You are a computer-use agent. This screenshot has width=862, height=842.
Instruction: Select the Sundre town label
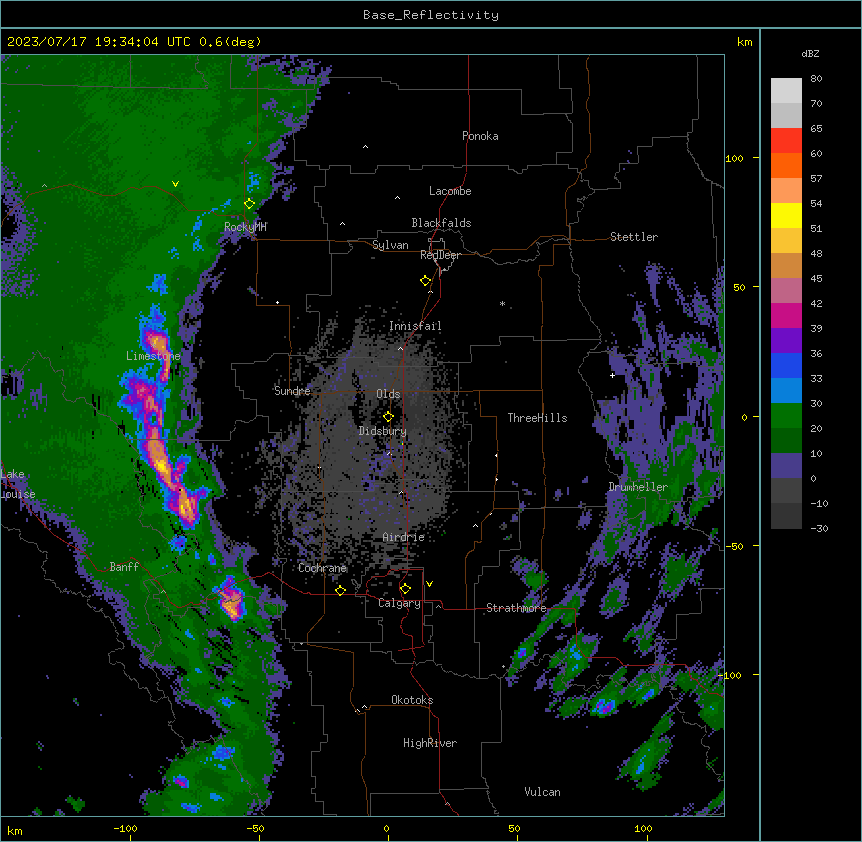coord(292,391)
